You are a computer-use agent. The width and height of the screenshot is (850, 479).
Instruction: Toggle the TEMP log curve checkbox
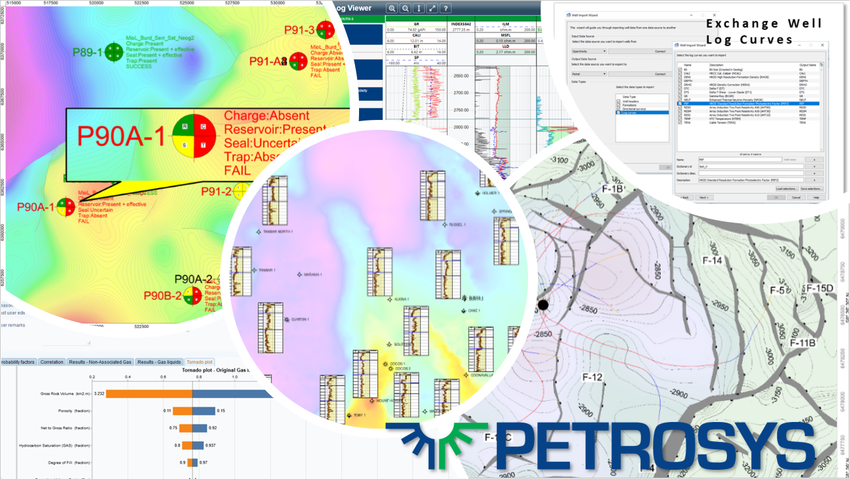click(680, 119)
